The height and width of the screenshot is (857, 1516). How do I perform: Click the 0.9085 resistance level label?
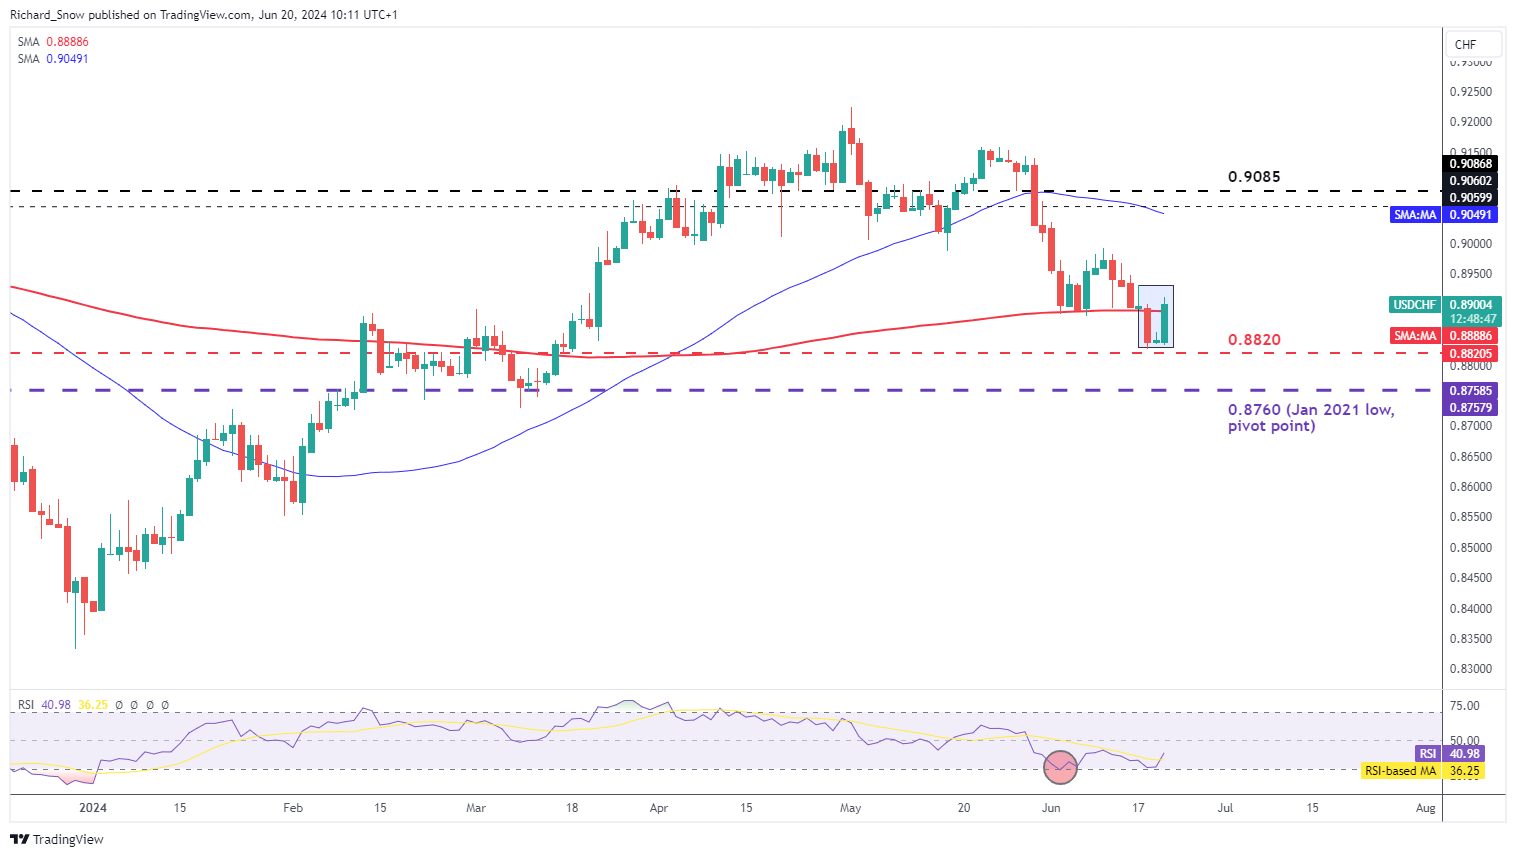(1254, 177)
